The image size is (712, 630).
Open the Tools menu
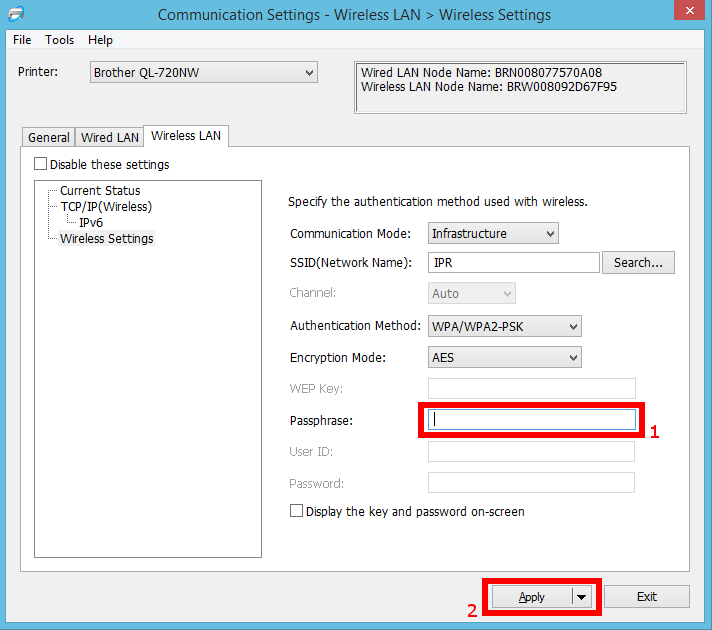pos(60,40)
